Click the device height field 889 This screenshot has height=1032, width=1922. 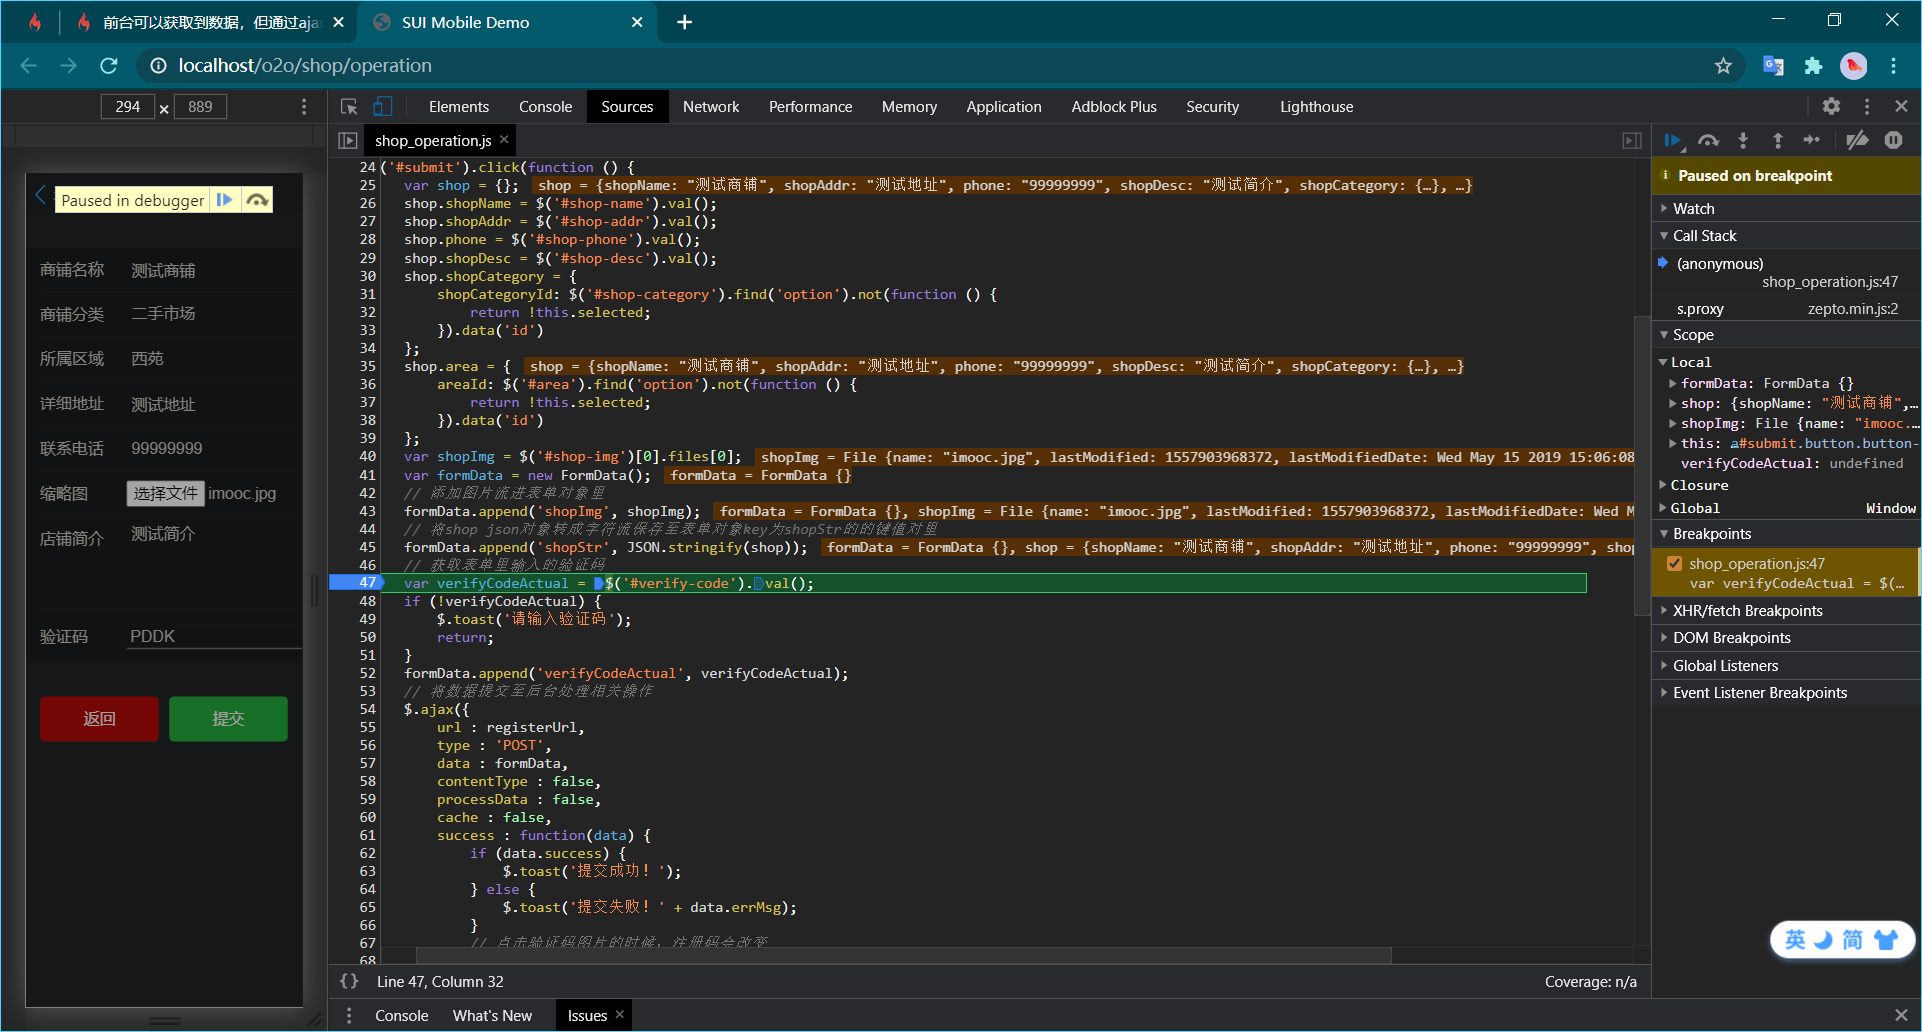[200, 107]
